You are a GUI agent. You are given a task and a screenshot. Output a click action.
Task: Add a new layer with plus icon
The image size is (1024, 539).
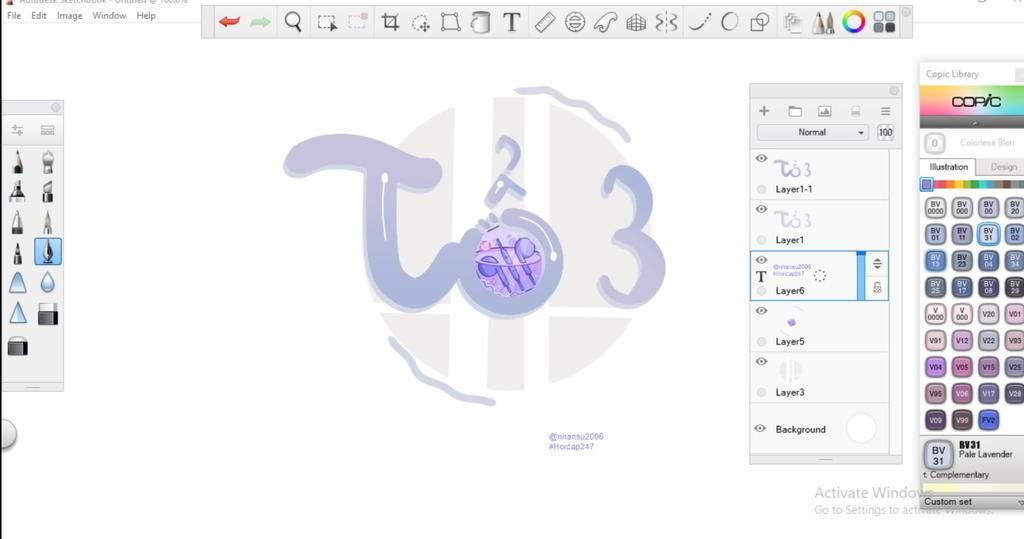point(764,111)
